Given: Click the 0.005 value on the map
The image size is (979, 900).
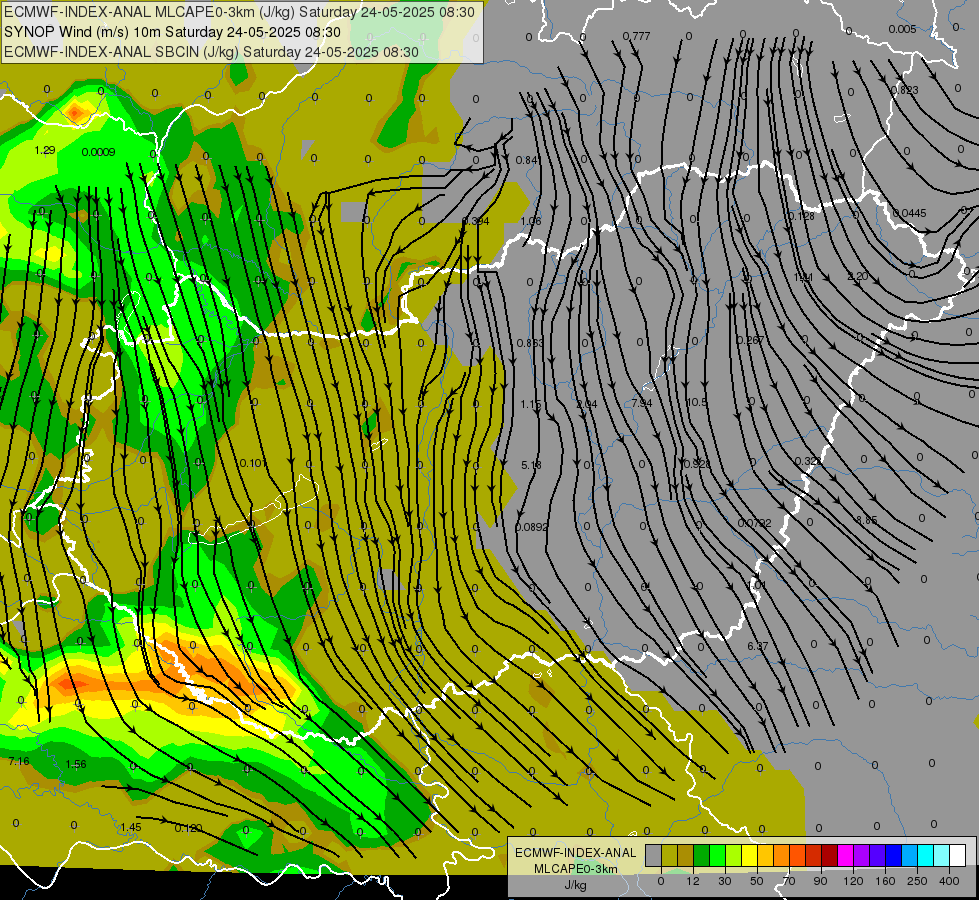Looking at the screenshot, I should (902, 29).
